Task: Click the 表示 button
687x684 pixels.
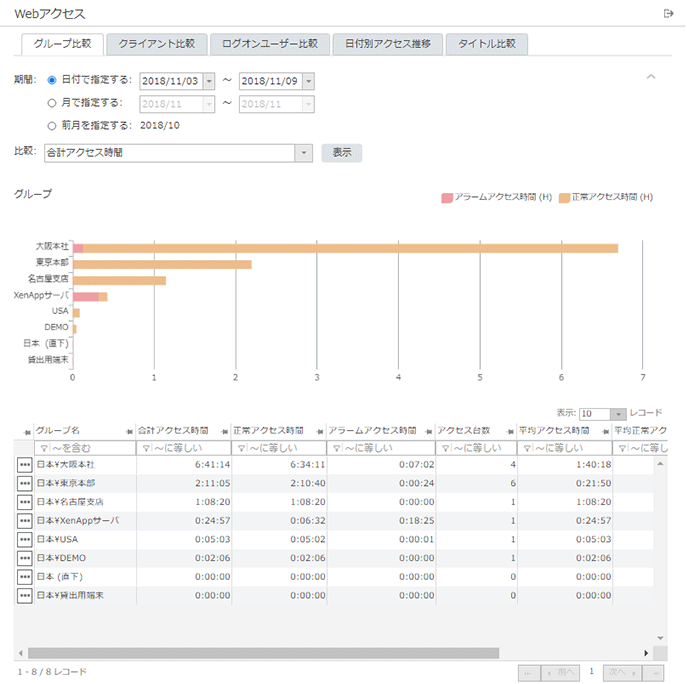Action: pyautogui.click(x=341, y=153)
